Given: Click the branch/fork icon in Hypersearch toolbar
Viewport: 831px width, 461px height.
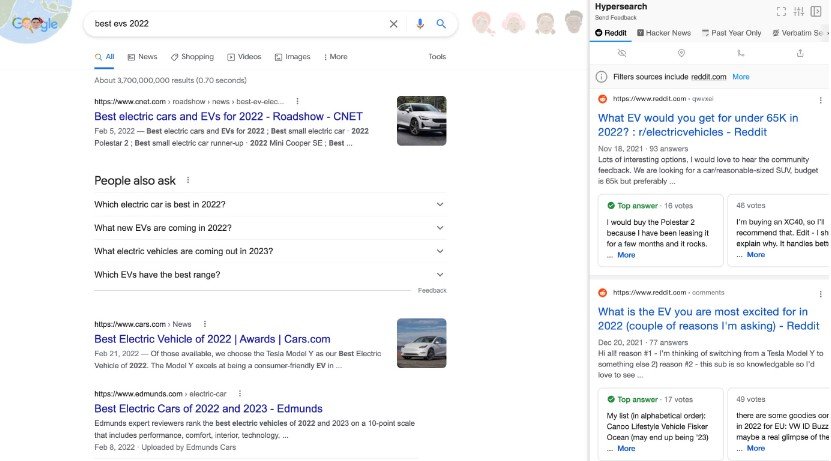Looking at the screenshot, I should point(740,53).
